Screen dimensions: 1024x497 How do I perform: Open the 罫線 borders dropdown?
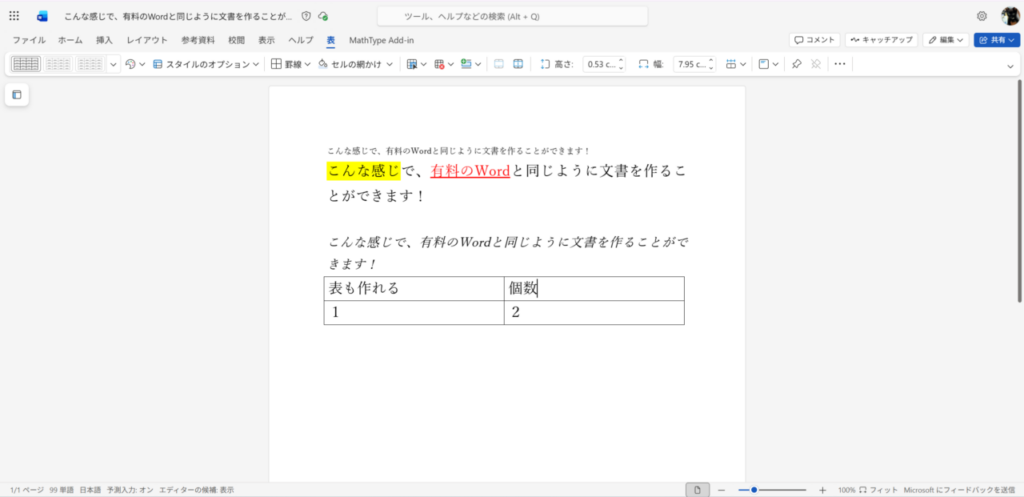coord(291,64)
